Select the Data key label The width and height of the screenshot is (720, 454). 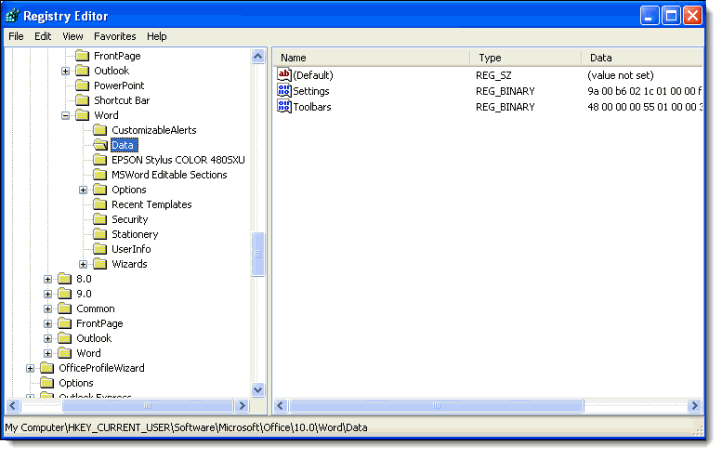[x=124, y=145]
